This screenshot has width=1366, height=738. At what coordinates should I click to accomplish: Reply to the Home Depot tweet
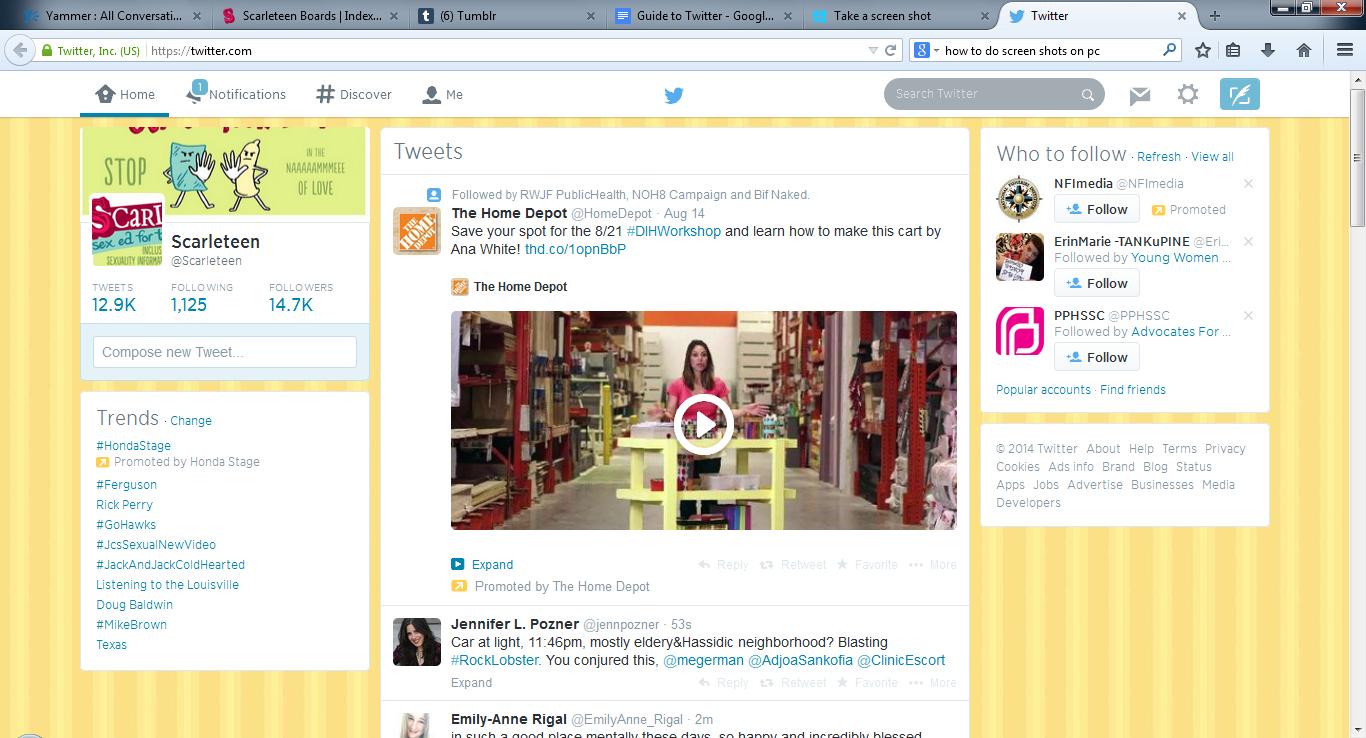click(x=723, y=565)
